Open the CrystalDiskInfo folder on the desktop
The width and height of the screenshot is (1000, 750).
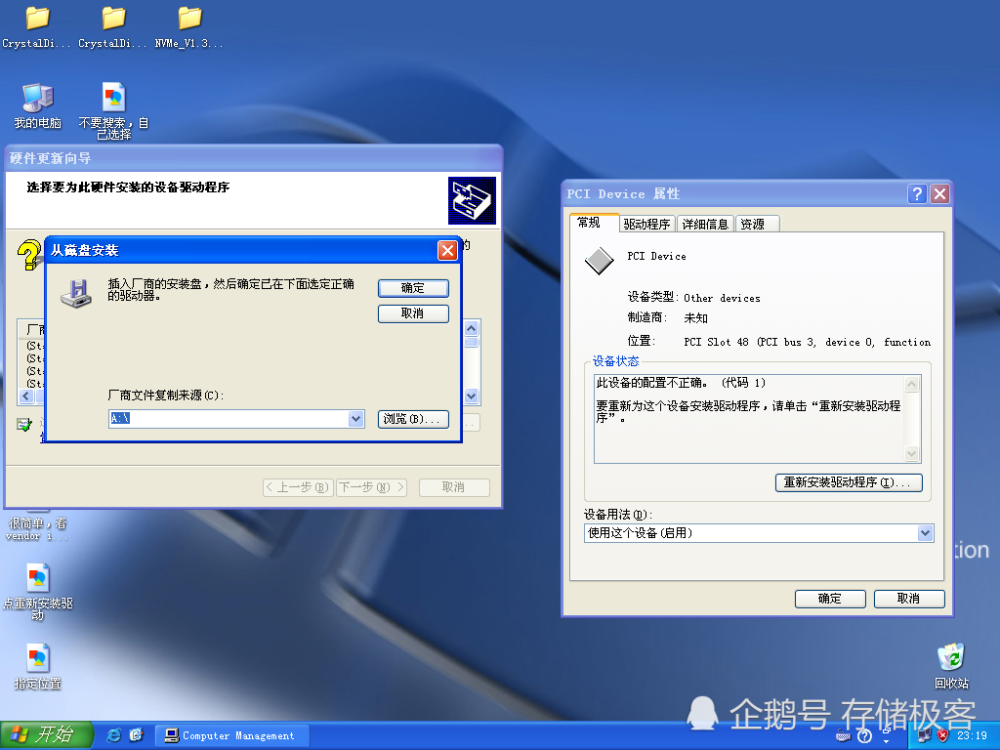click(36, 20)
